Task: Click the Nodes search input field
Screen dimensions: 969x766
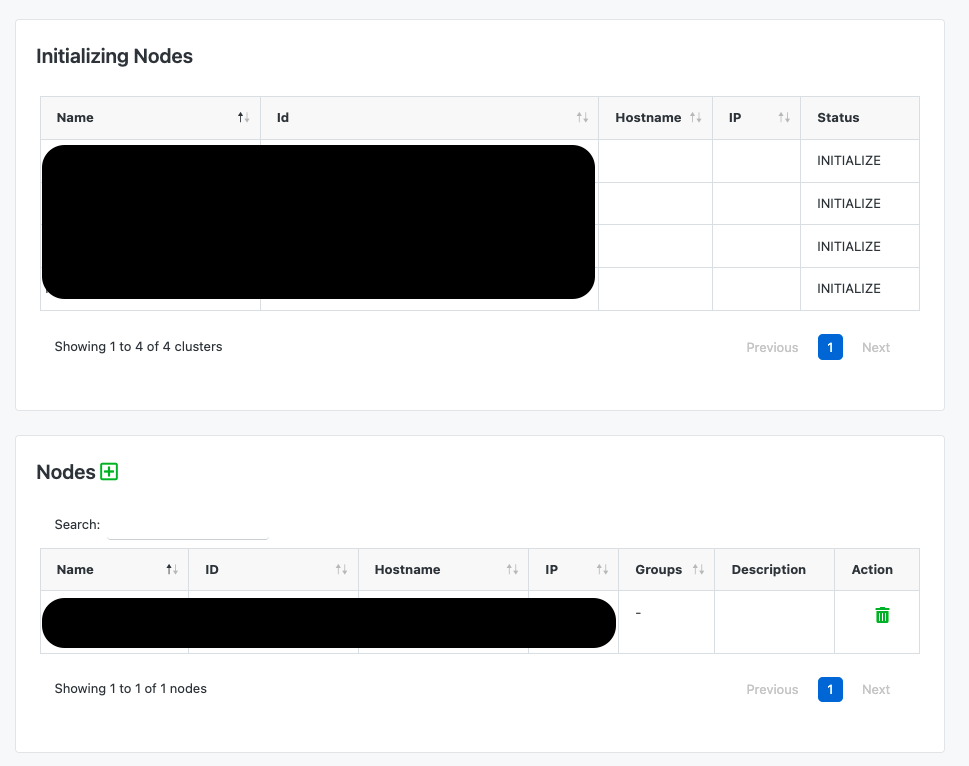Action: pyautogui.click(x=188, y=526)
